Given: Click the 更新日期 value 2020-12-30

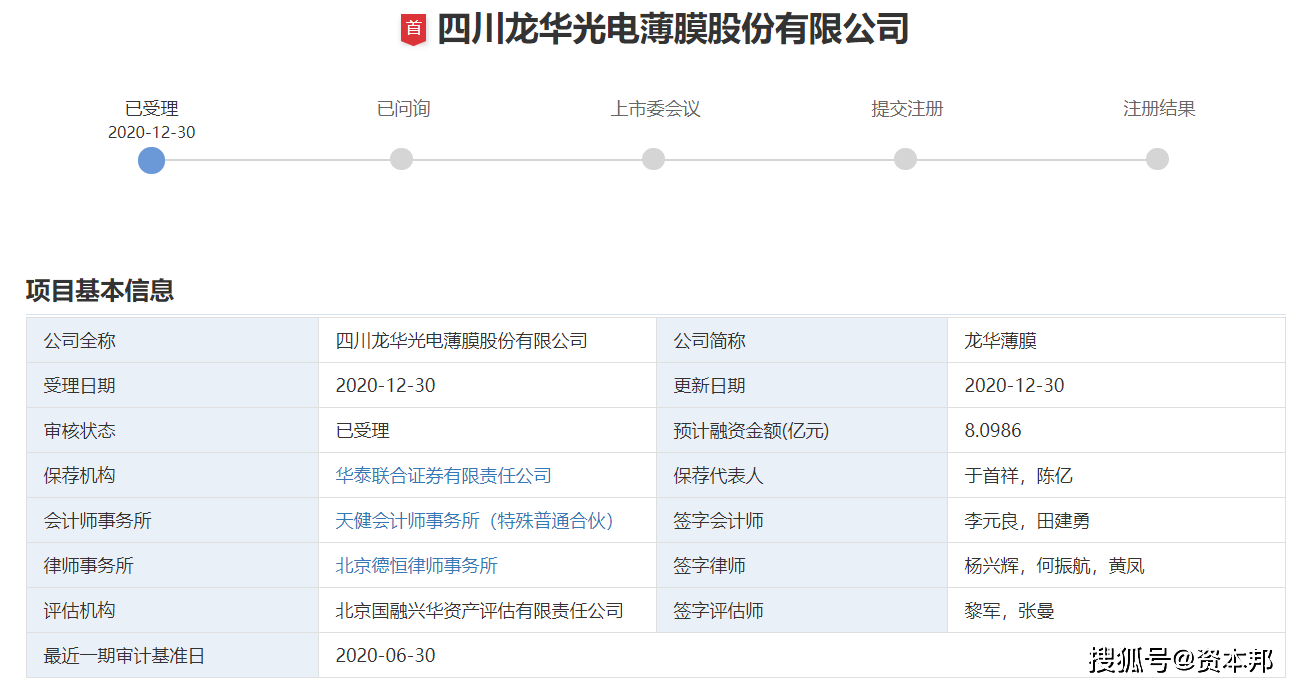Looking at the screenshot, I should [1014, 386].
